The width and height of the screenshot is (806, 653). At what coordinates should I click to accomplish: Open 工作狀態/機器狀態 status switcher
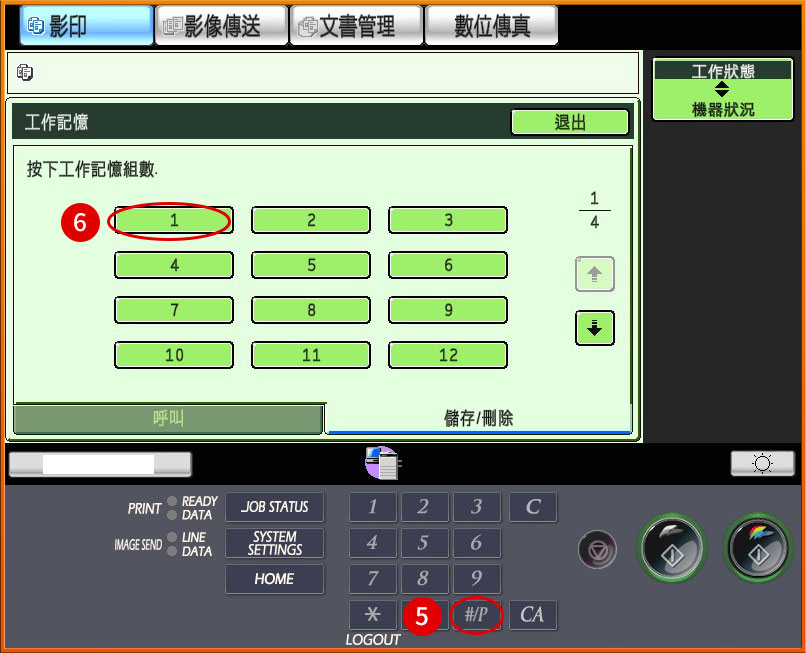(x=722, y=89)
